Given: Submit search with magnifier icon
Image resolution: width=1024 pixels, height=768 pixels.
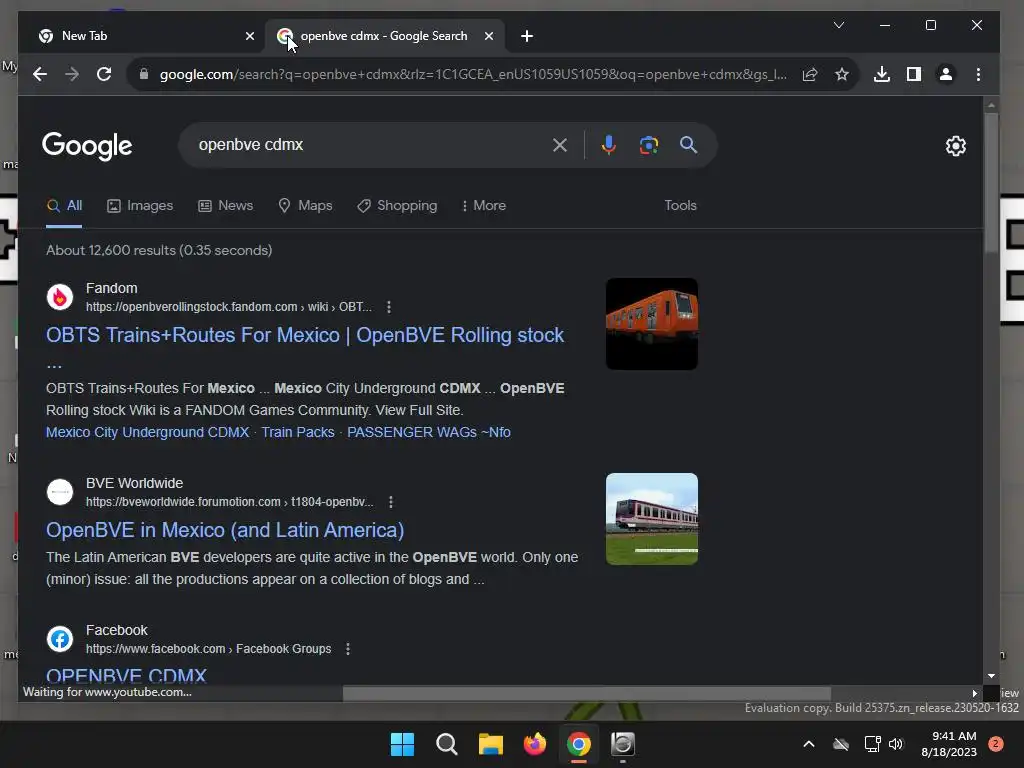Looking at the screenshot, I should 688,145.
